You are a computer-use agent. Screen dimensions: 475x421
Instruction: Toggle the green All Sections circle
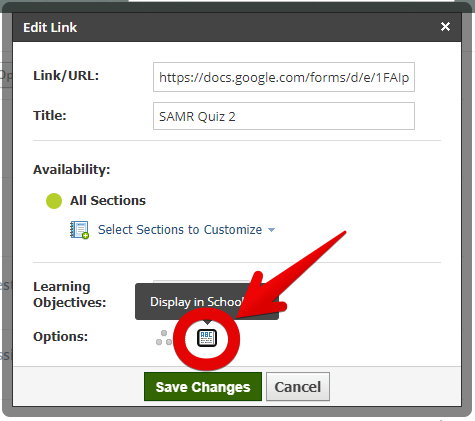(x=54, y=201)
